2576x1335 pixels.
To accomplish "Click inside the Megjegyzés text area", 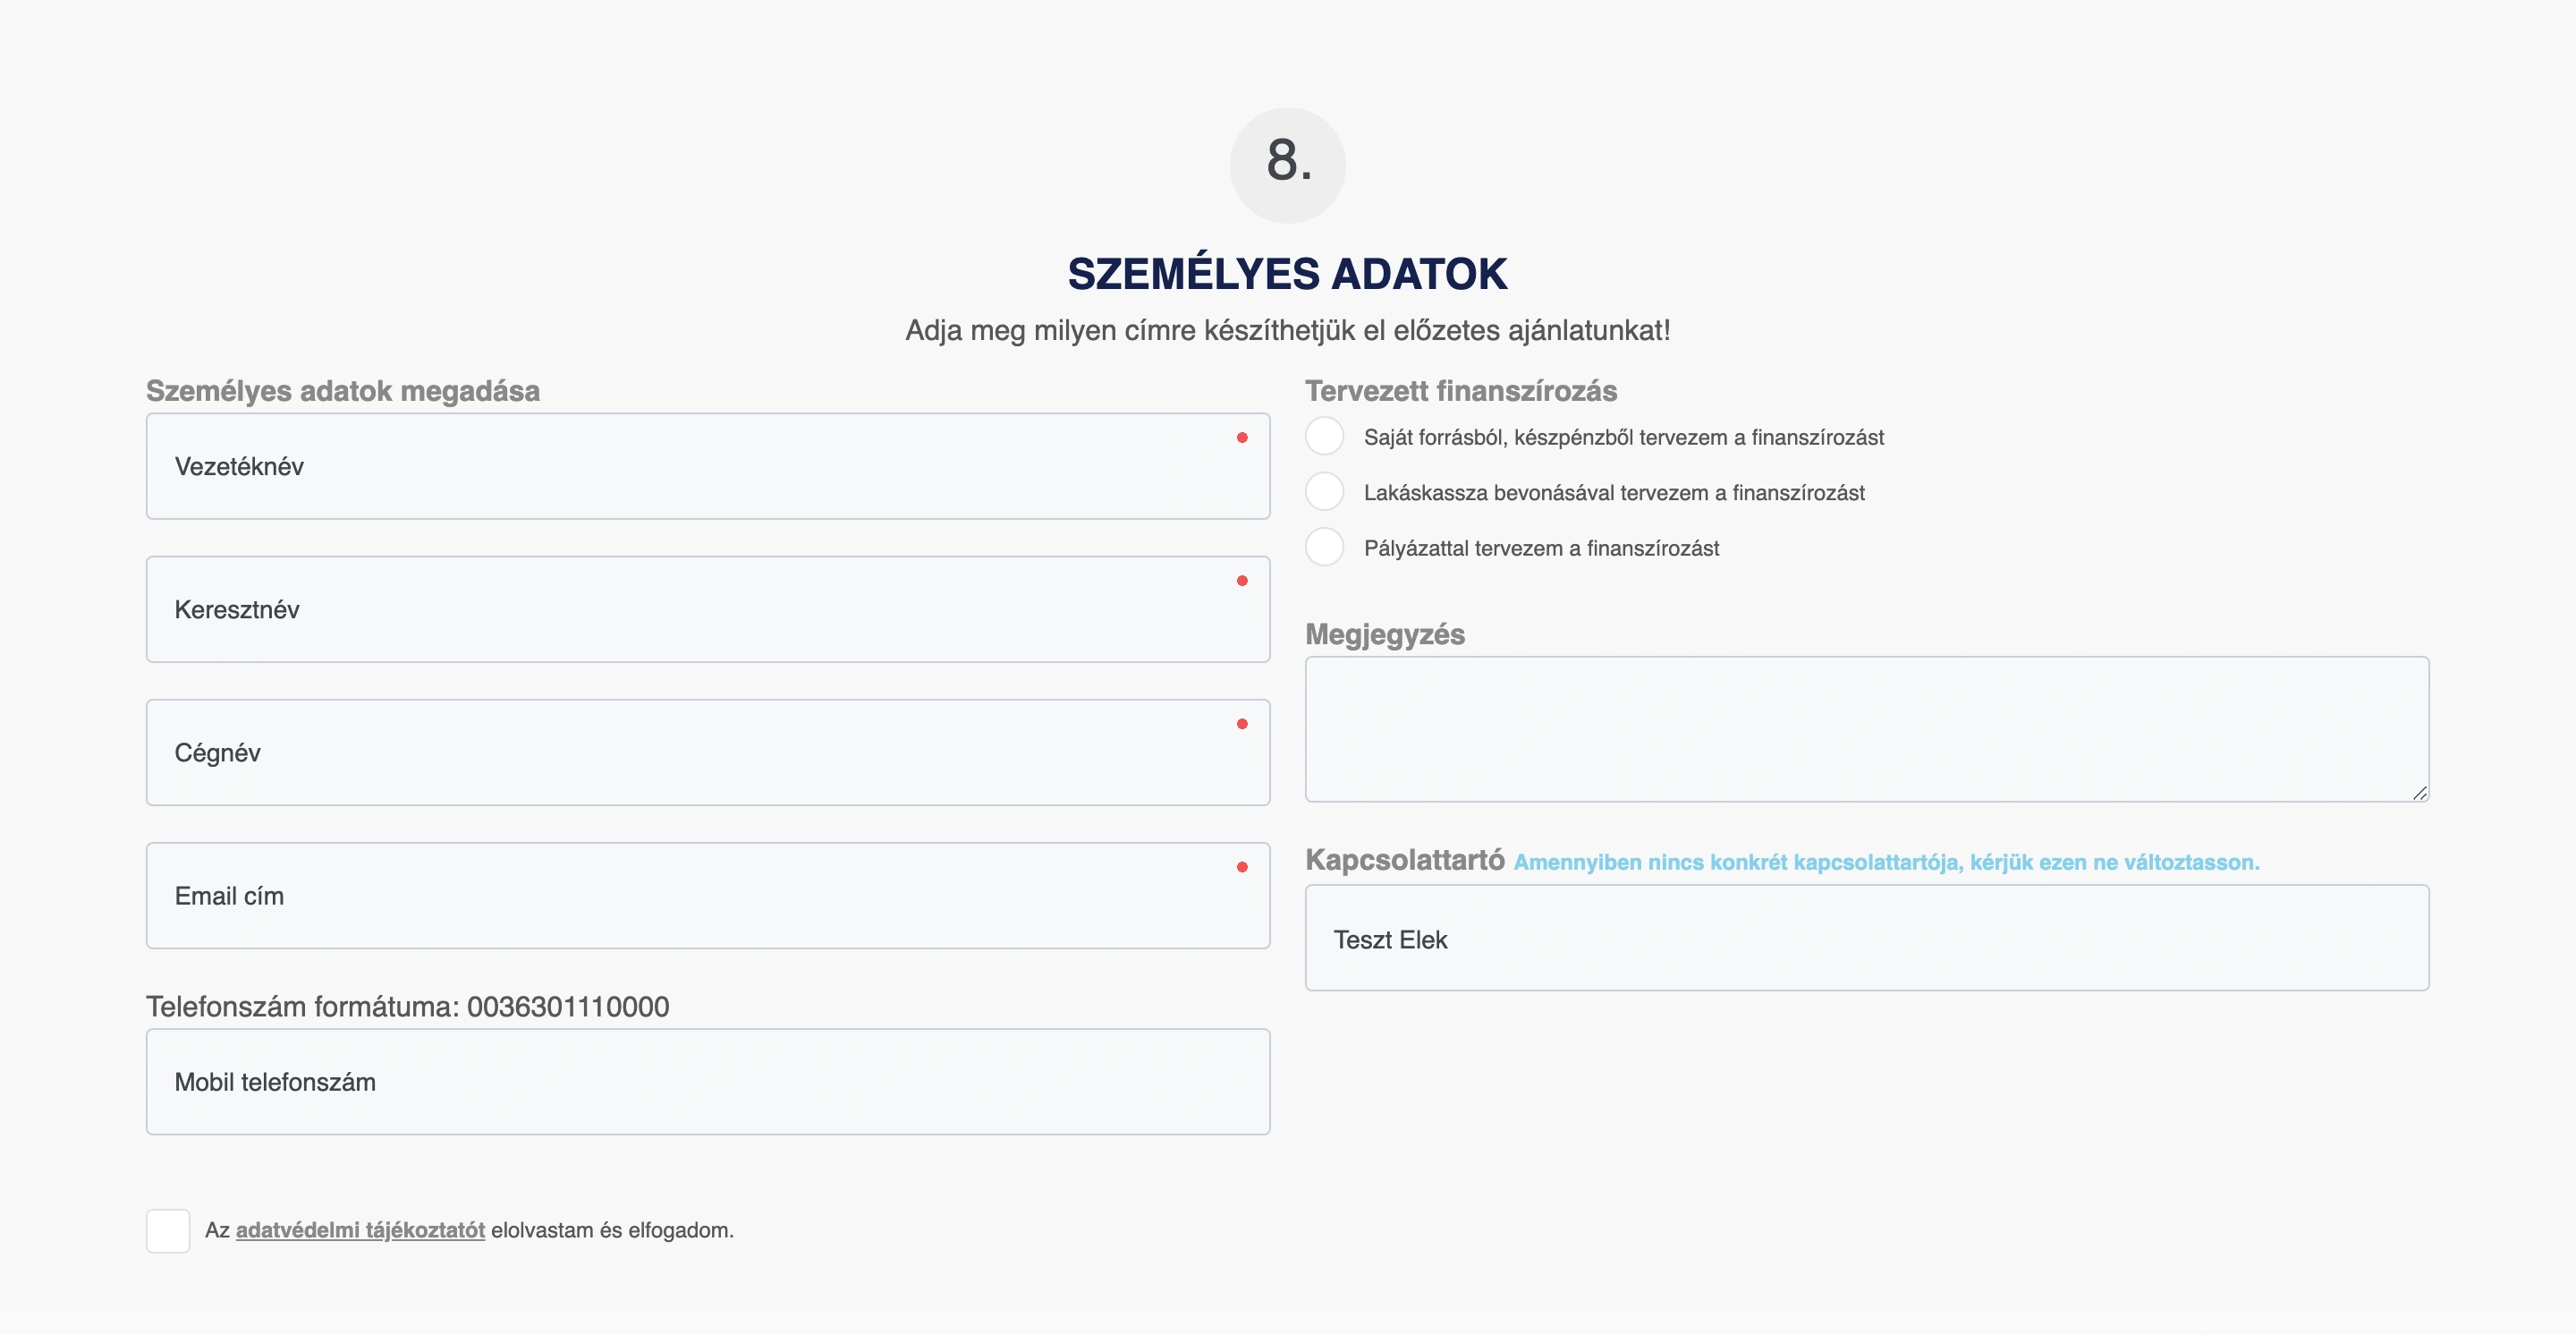I will point(1866,729).
